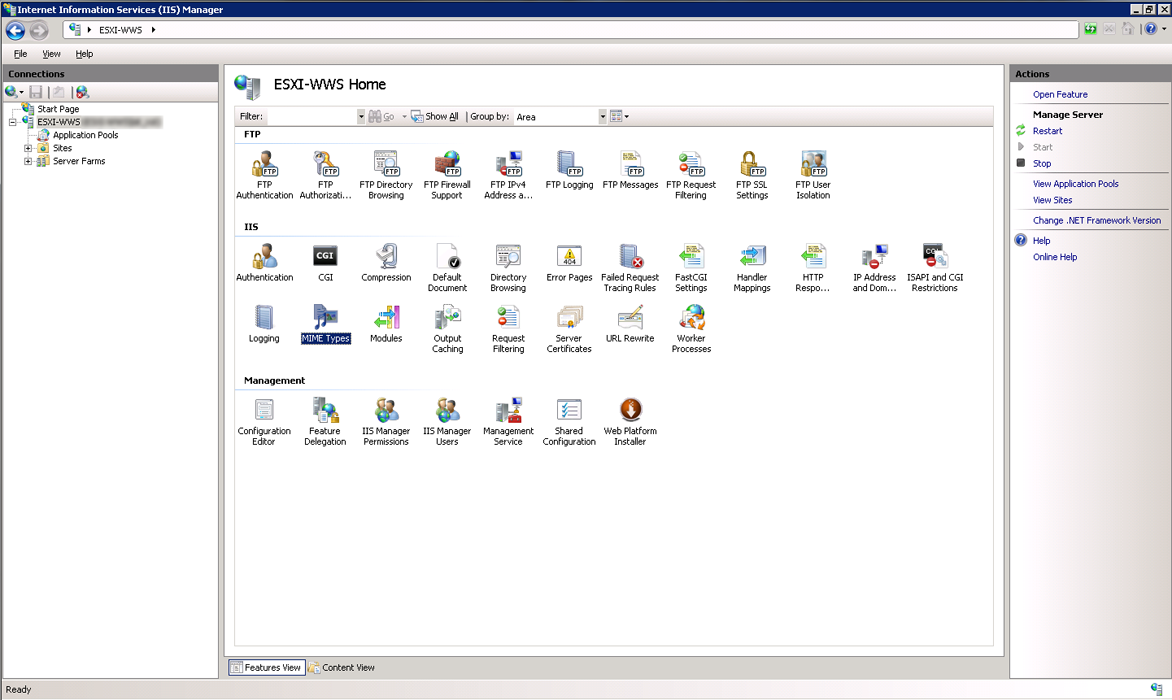Select FTP Directory Browsing icon
The image size is (1172, 700).
tap(386, 175)
